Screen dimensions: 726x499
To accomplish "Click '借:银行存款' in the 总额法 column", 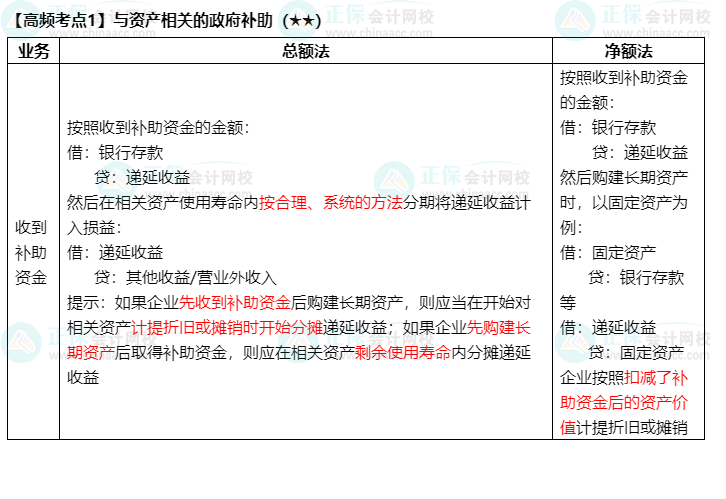I will (115, 153).
